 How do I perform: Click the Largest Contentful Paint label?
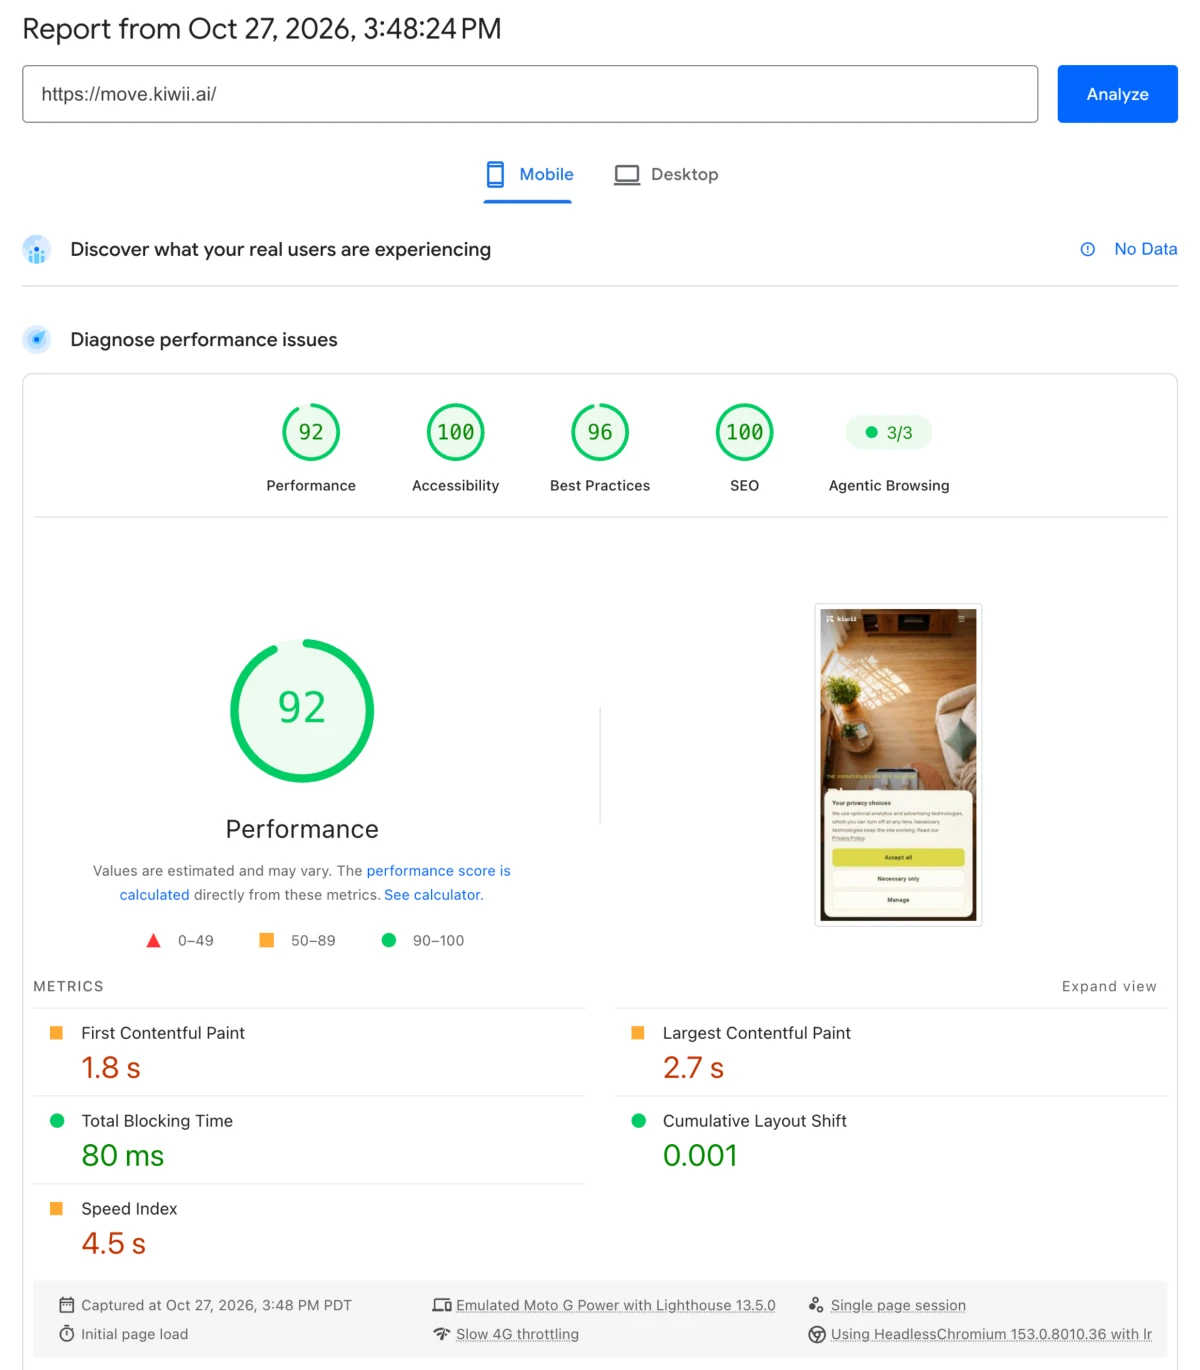(757, 1033)
